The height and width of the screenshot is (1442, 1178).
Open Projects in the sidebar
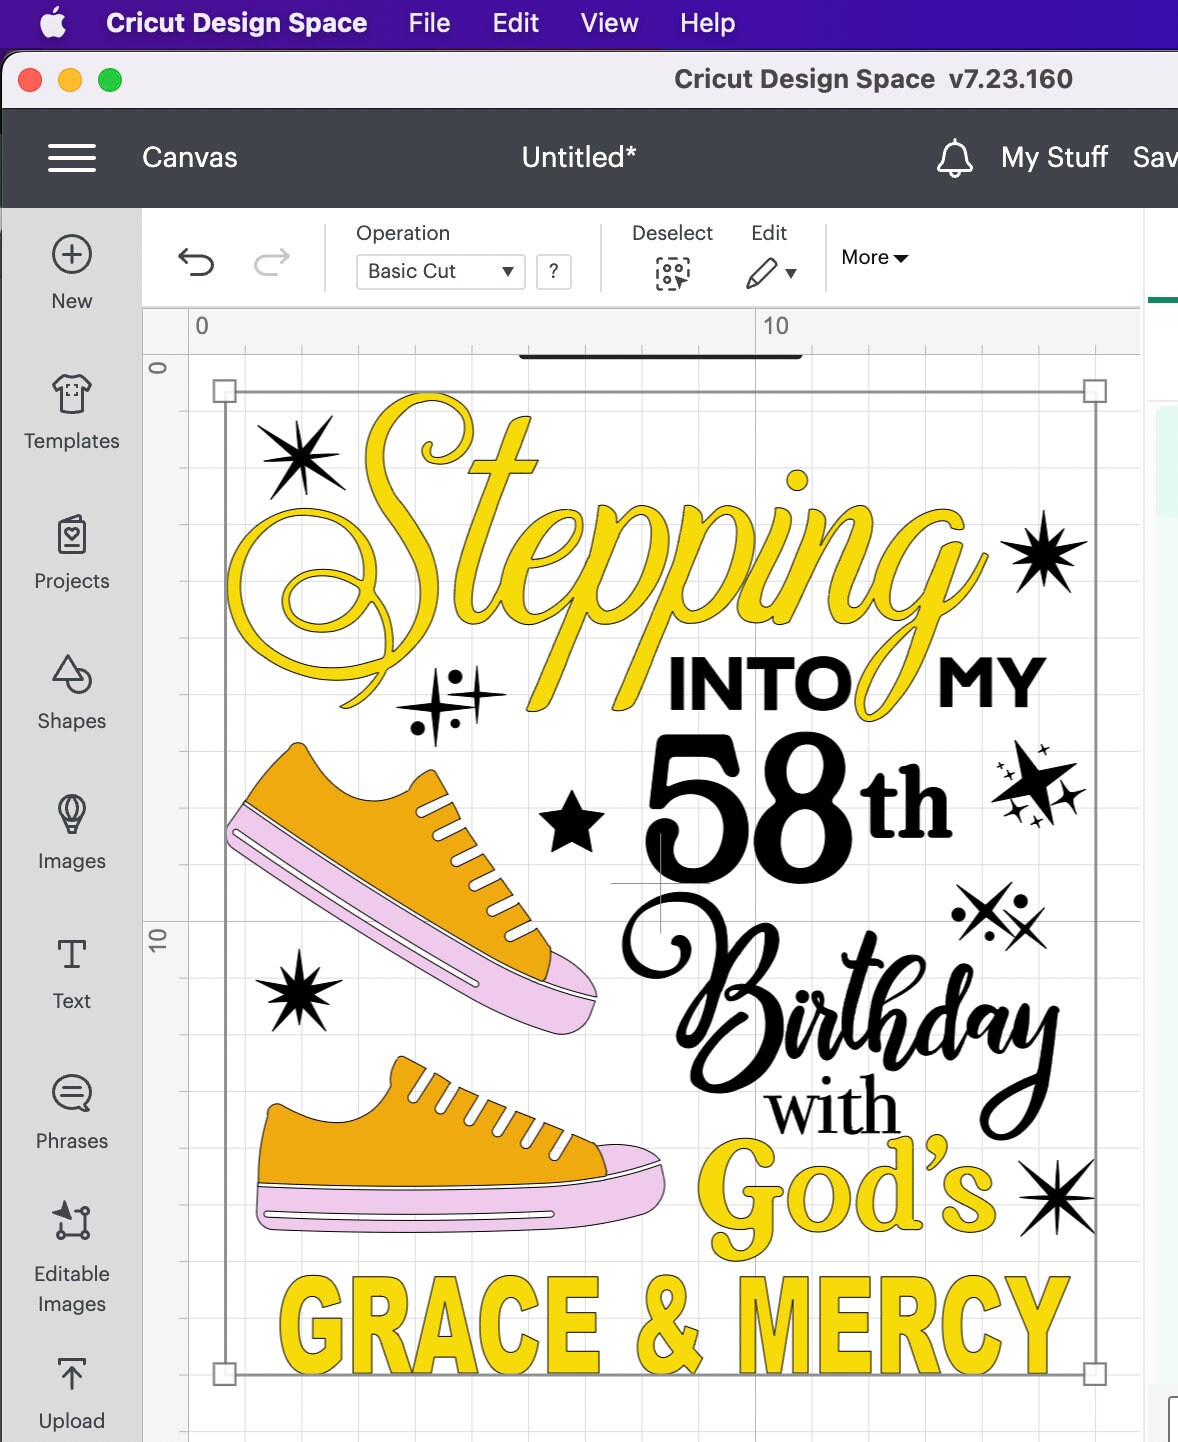click(x=72, y=552)
